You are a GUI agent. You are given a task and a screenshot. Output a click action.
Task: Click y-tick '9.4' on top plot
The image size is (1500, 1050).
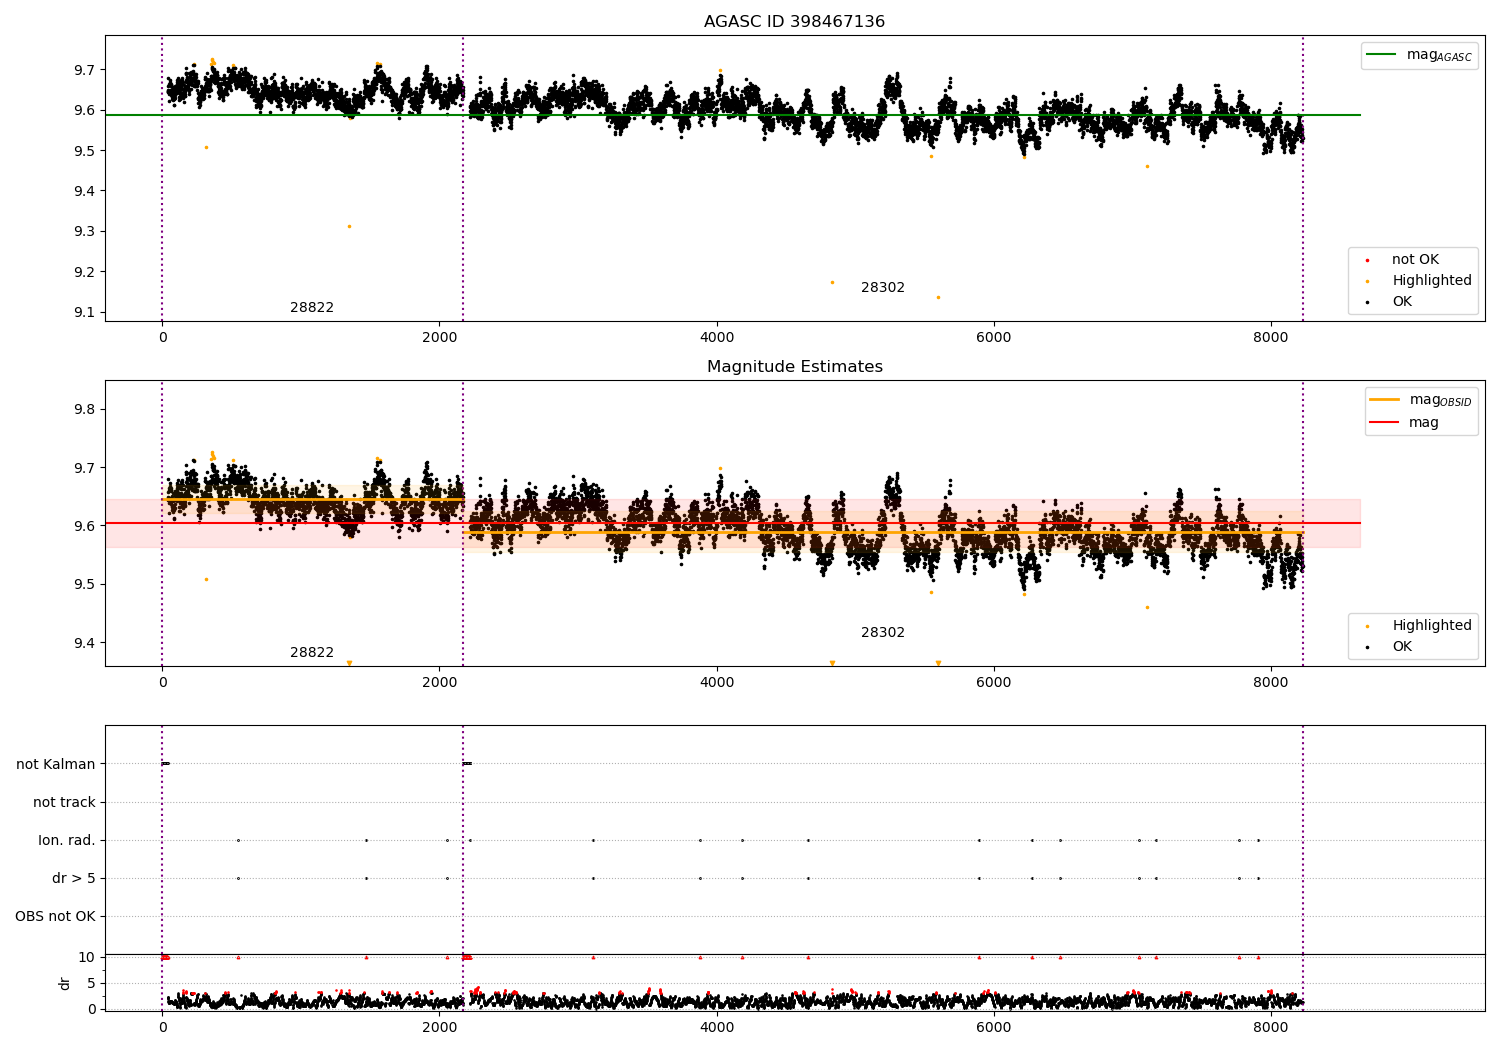point(84,192)
